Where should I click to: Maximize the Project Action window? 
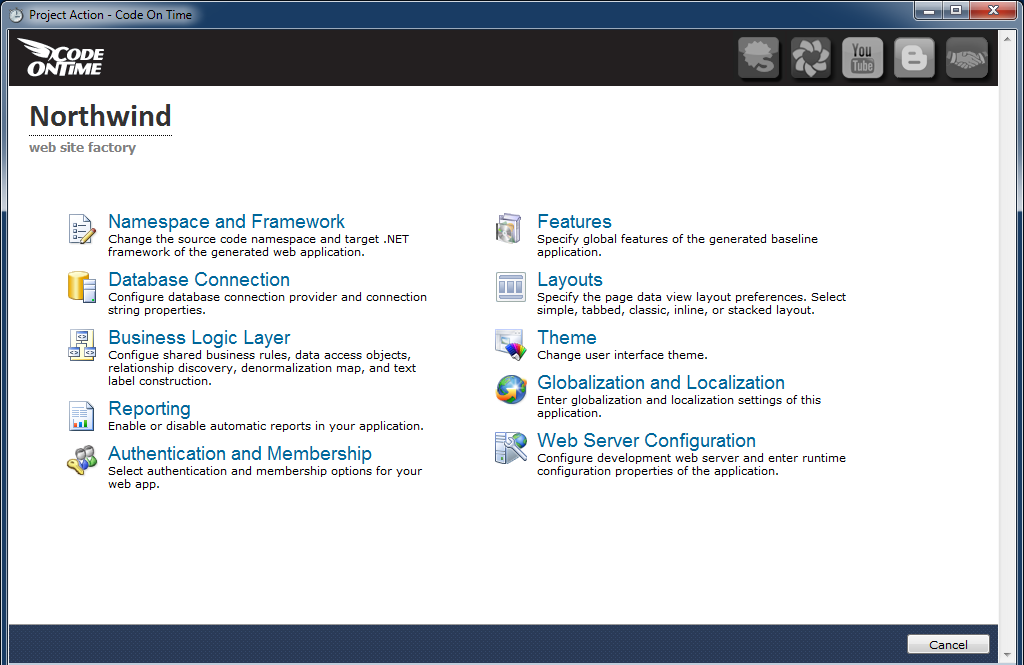956,11
